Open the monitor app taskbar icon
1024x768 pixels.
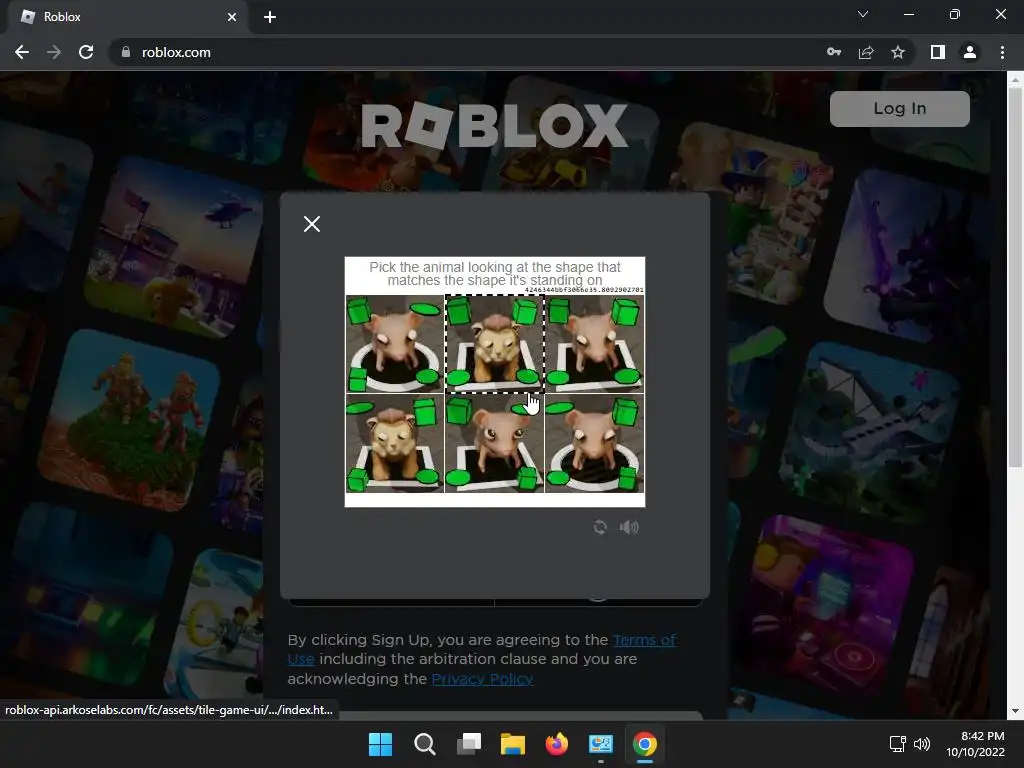click(601, 744)
